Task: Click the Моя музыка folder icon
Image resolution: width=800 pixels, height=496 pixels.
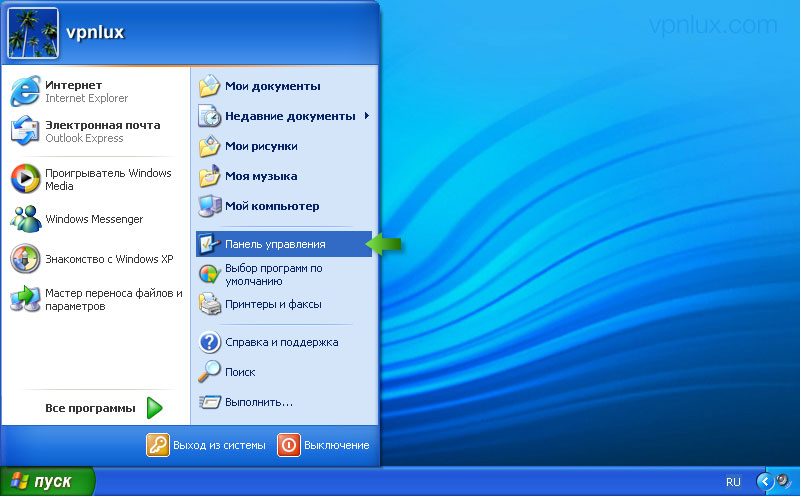Action: coord(209,176)
